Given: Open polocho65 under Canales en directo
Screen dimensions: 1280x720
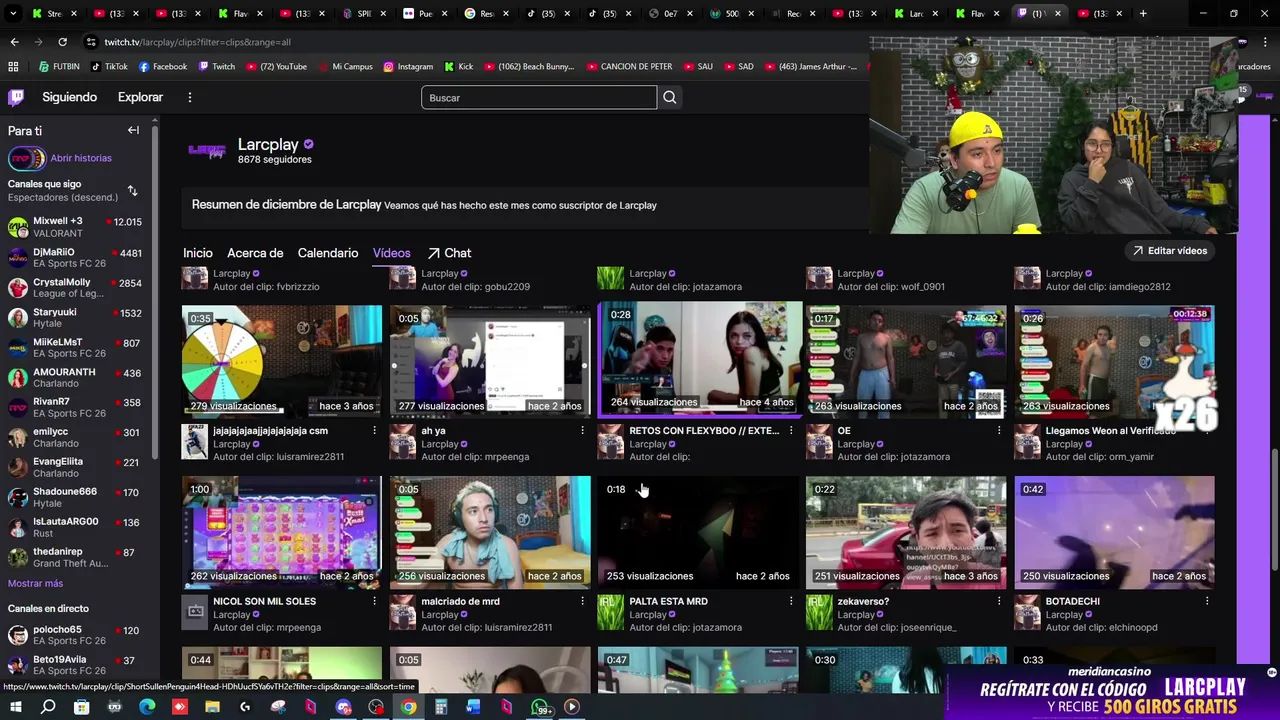Looking at the screenshot, I should [x=75, y=635].
